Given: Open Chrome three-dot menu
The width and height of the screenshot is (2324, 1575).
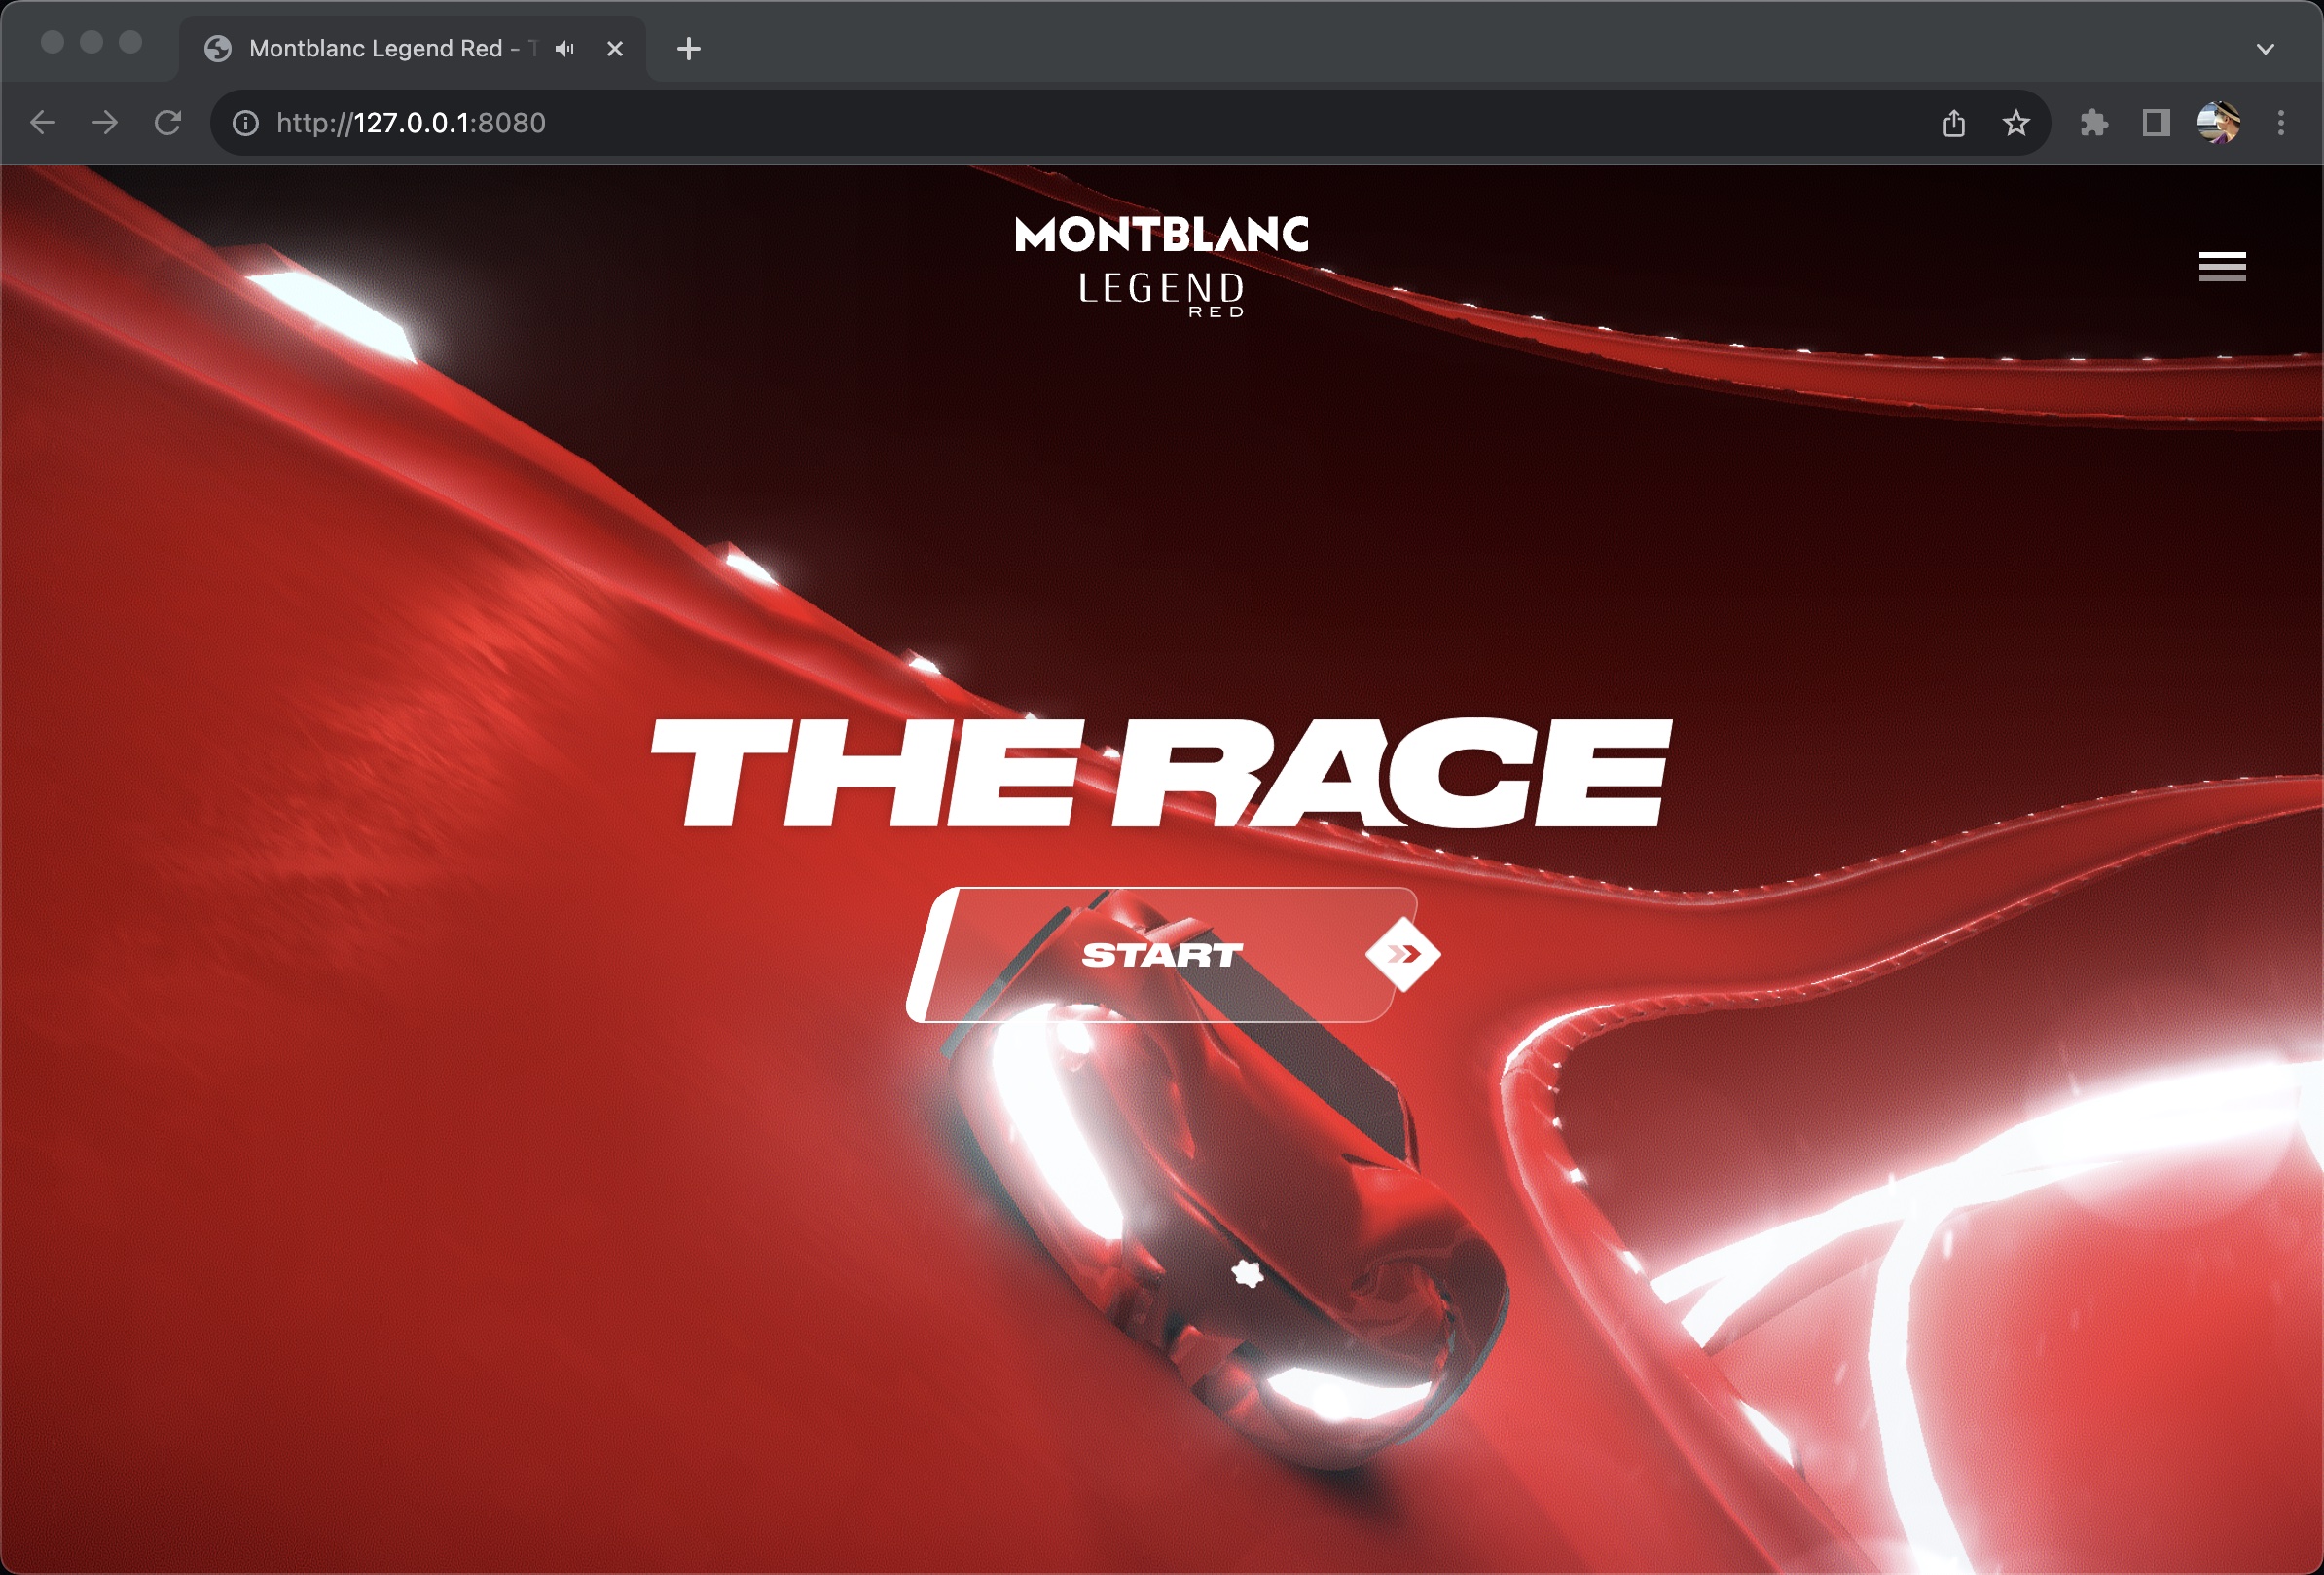Looking at the screenshot, I should click(2280, 123).
